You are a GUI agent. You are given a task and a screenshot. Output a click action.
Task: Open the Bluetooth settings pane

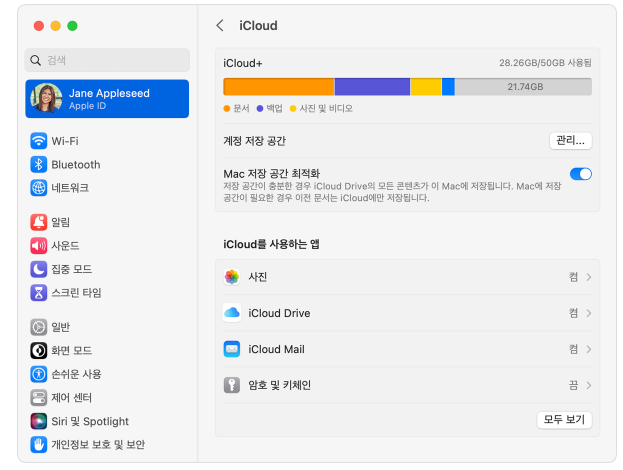[107, 164]
